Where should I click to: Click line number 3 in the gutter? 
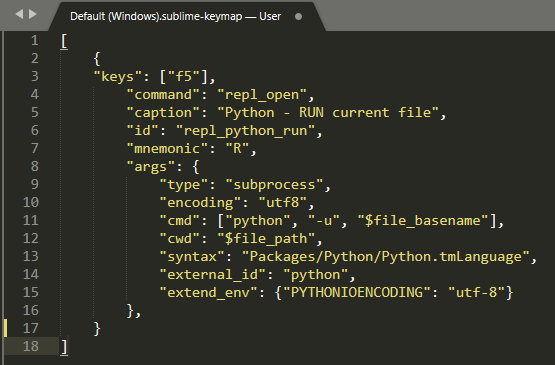(34, 76)
